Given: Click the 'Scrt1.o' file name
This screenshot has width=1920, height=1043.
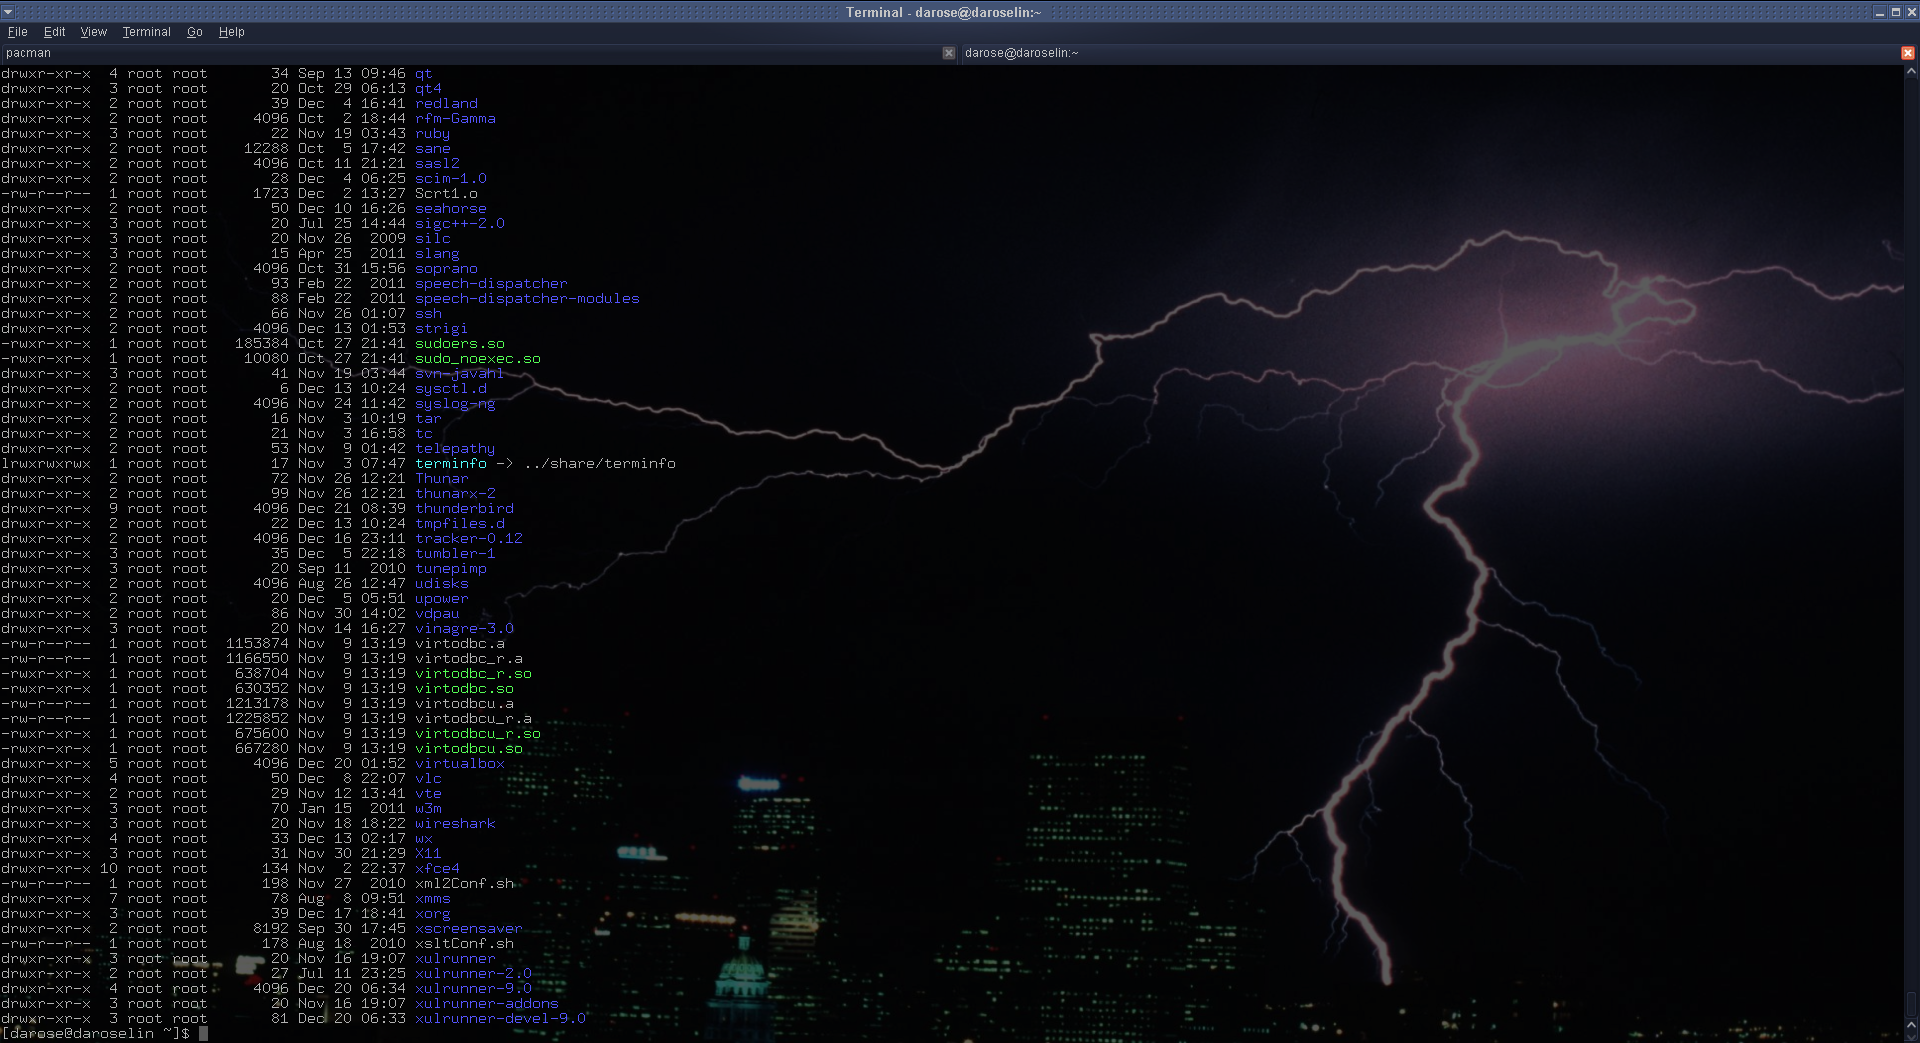Looking at the screenshot, I should [x=446, y=193].
